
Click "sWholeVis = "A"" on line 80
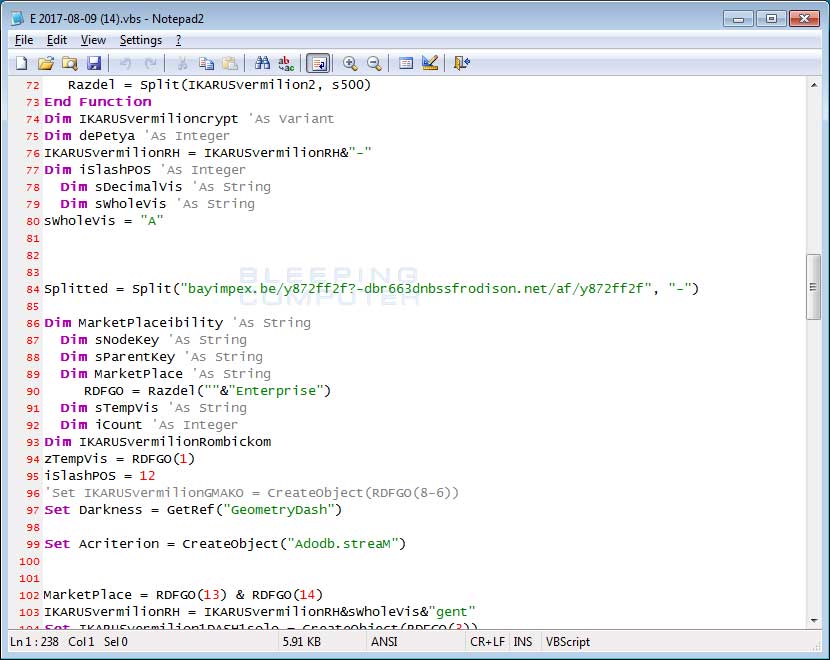[104, 221]
